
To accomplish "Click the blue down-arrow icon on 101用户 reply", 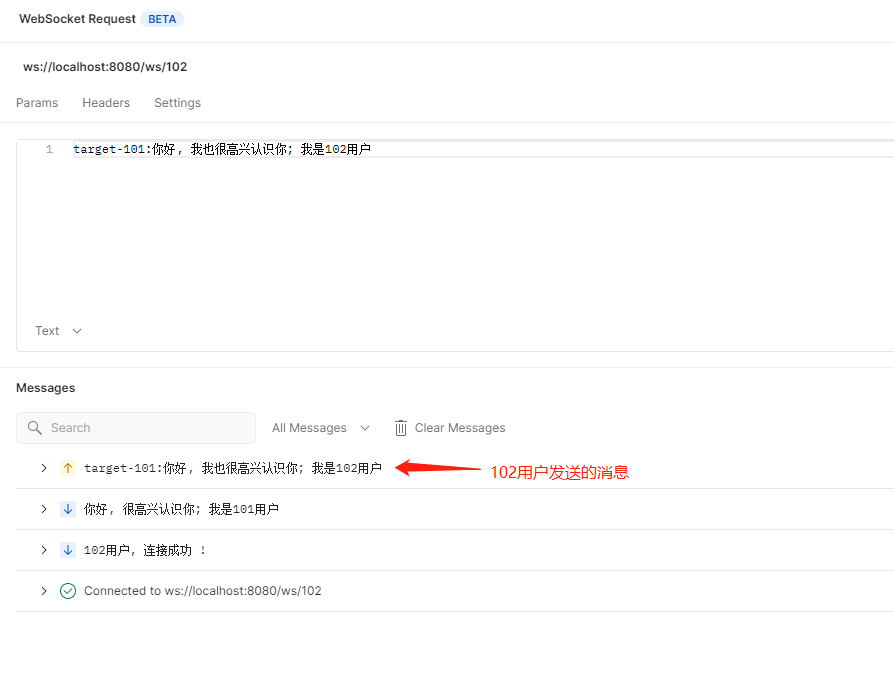I will pos(67,508).
